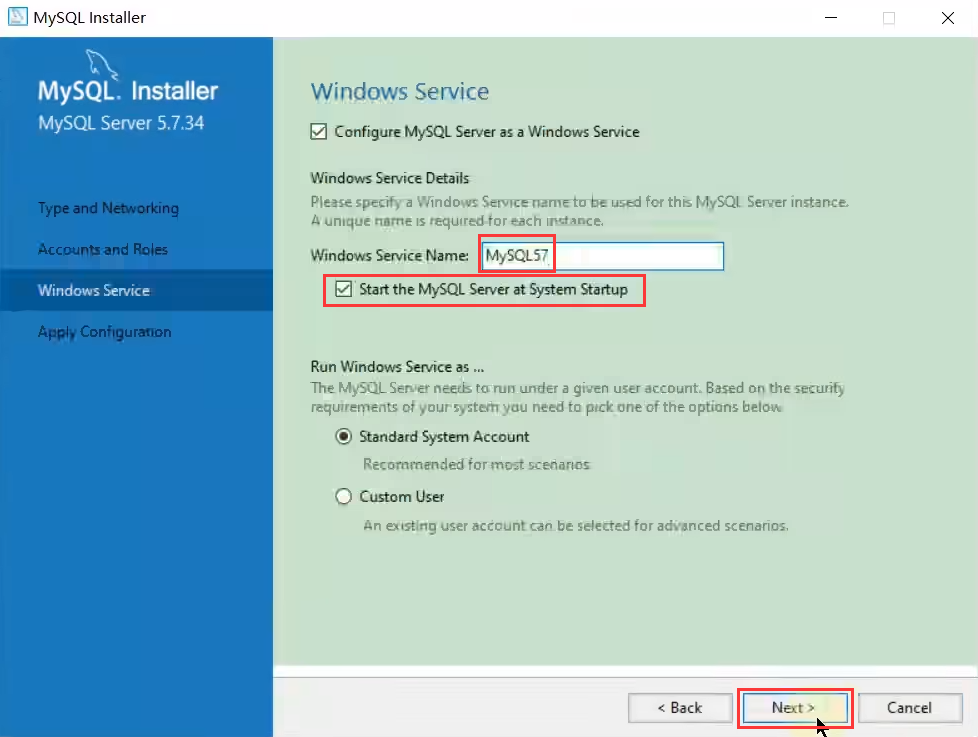Click the Next button

pos(794,708)
